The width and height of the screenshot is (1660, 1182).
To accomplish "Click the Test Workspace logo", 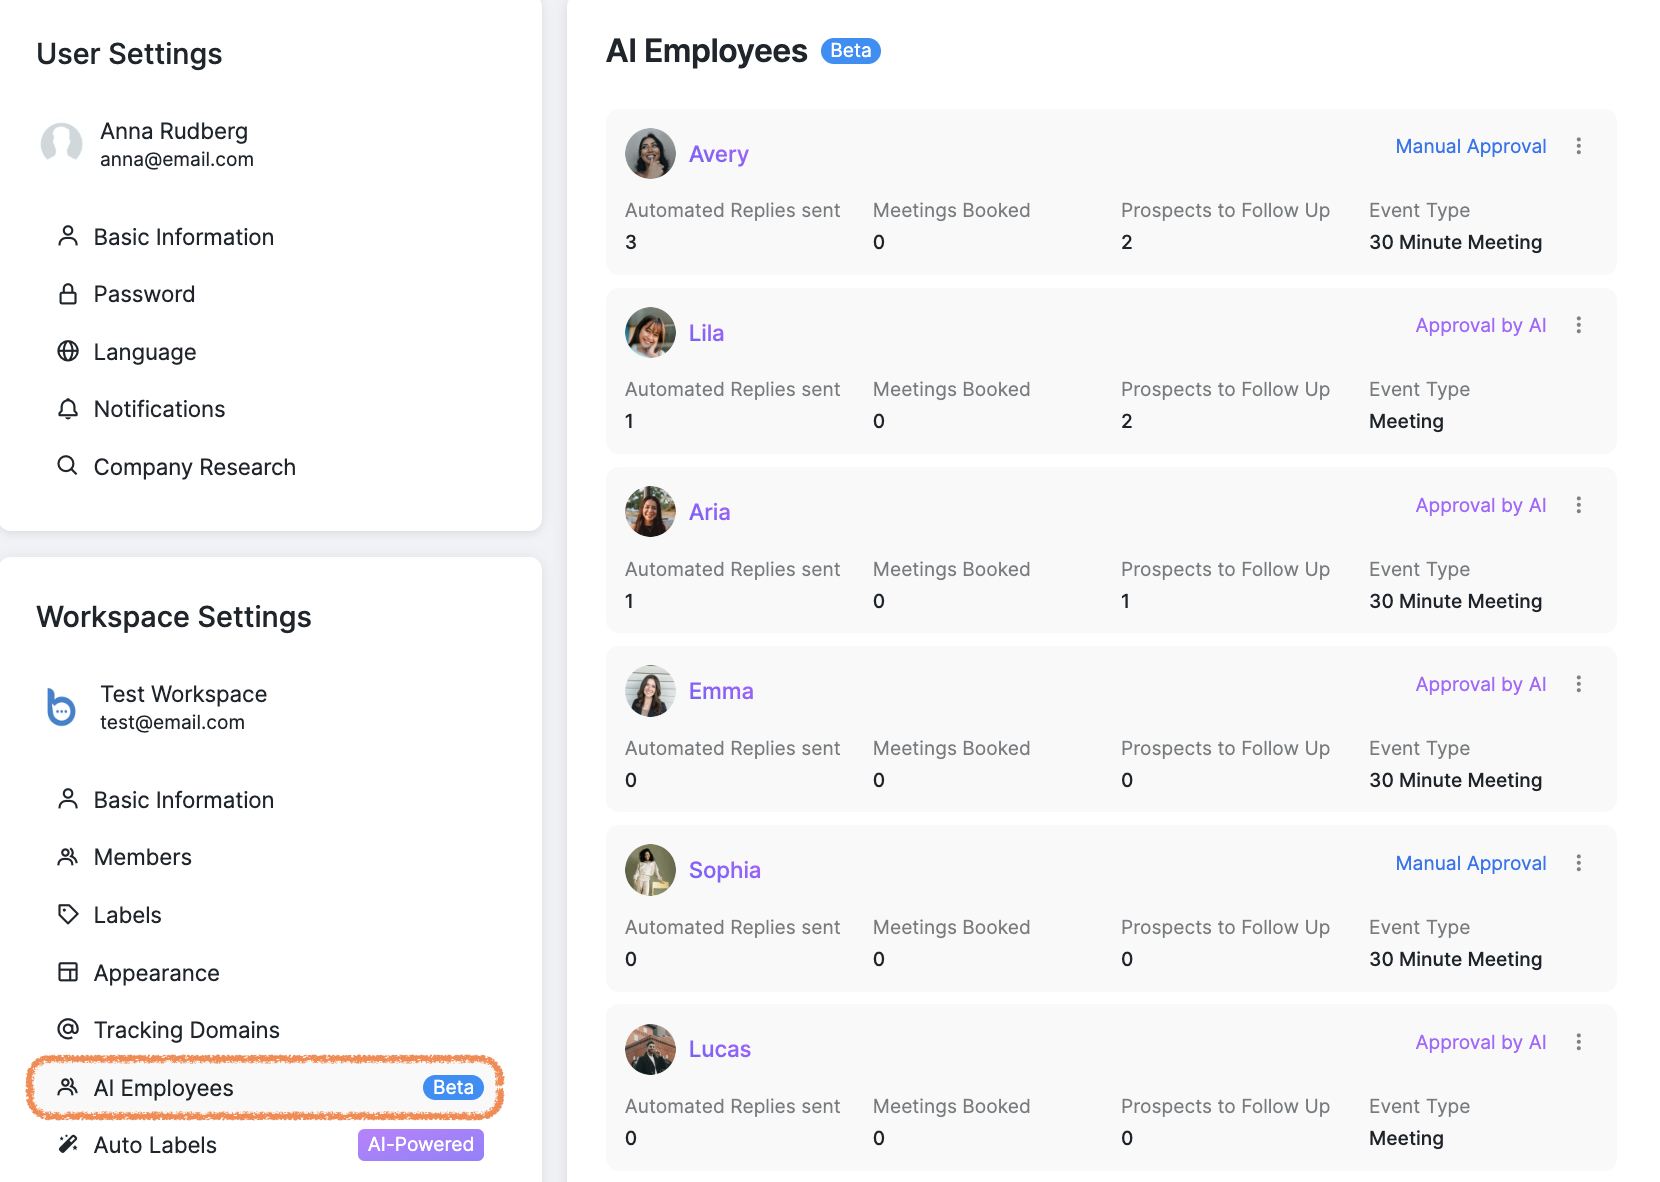I will 62,707.
